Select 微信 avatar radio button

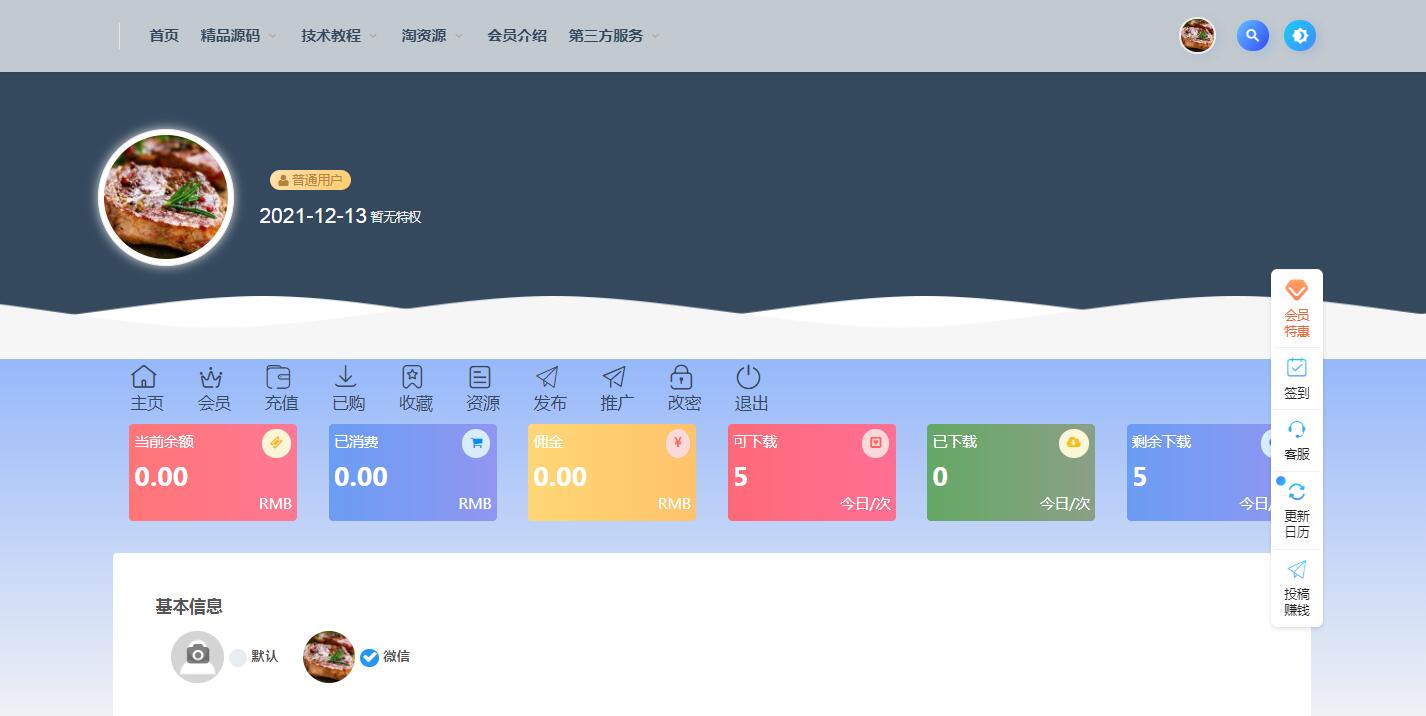369,658
